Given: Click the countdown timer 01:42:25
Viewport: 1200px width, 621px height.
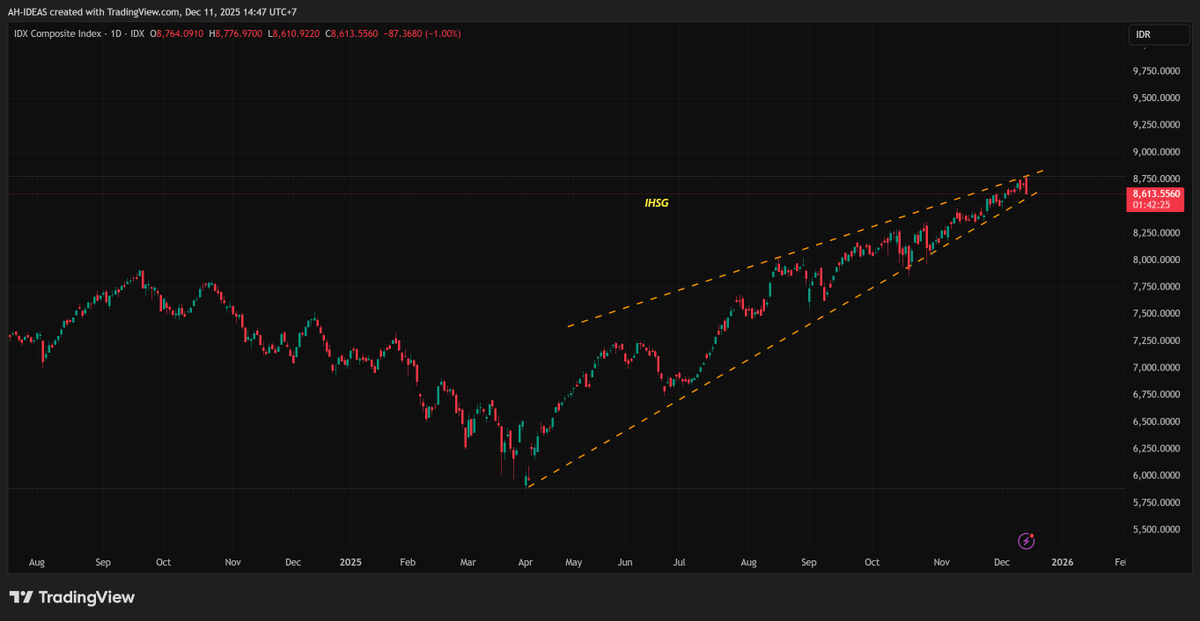Looking at the screenshot, I should (1150, 205).
